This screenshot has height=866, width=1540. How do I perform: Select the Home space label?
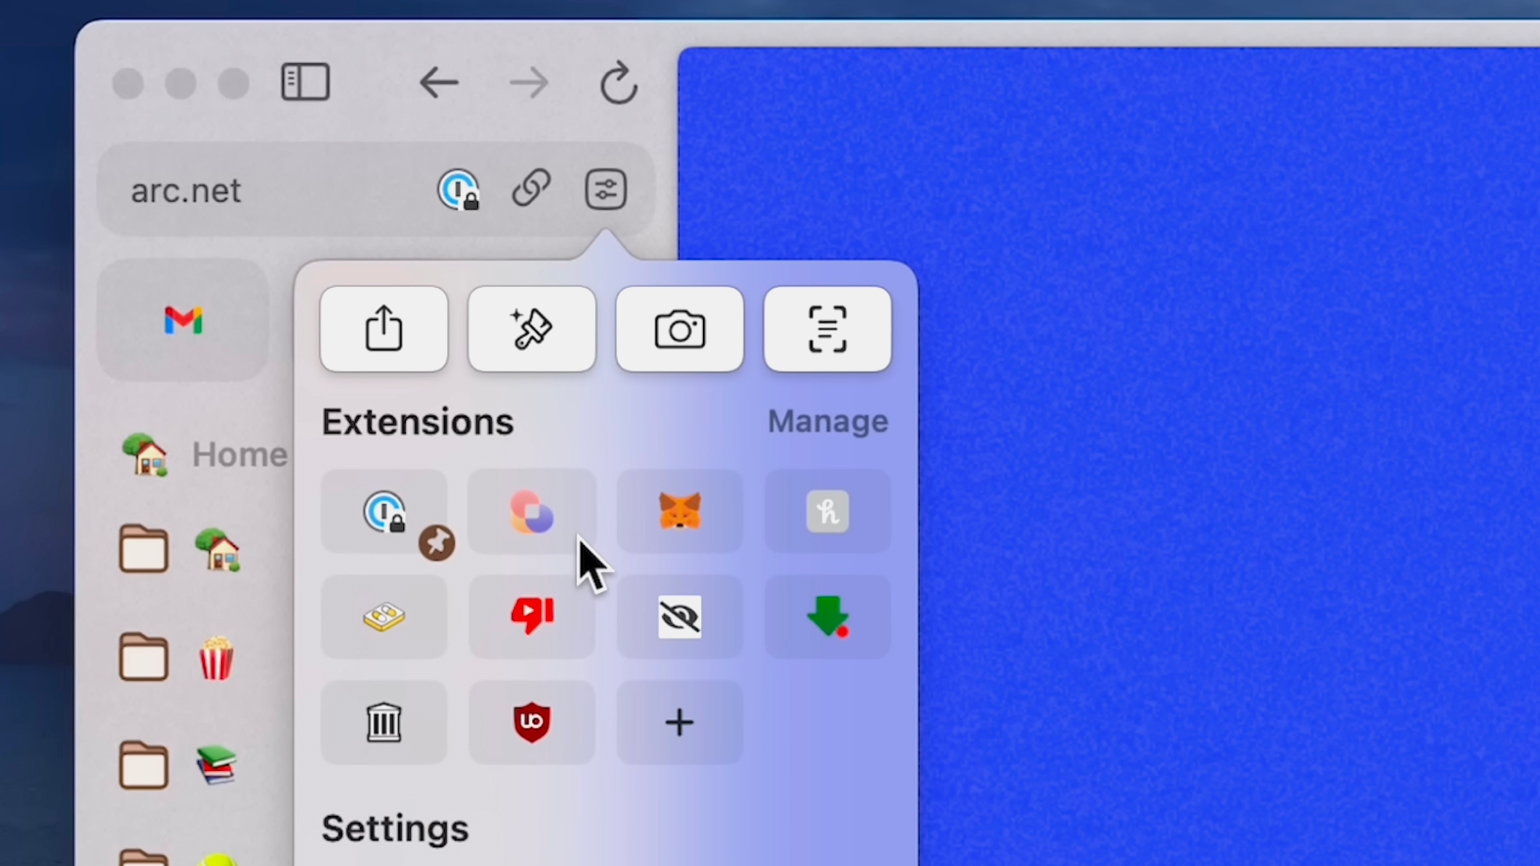tap(239, 454)
